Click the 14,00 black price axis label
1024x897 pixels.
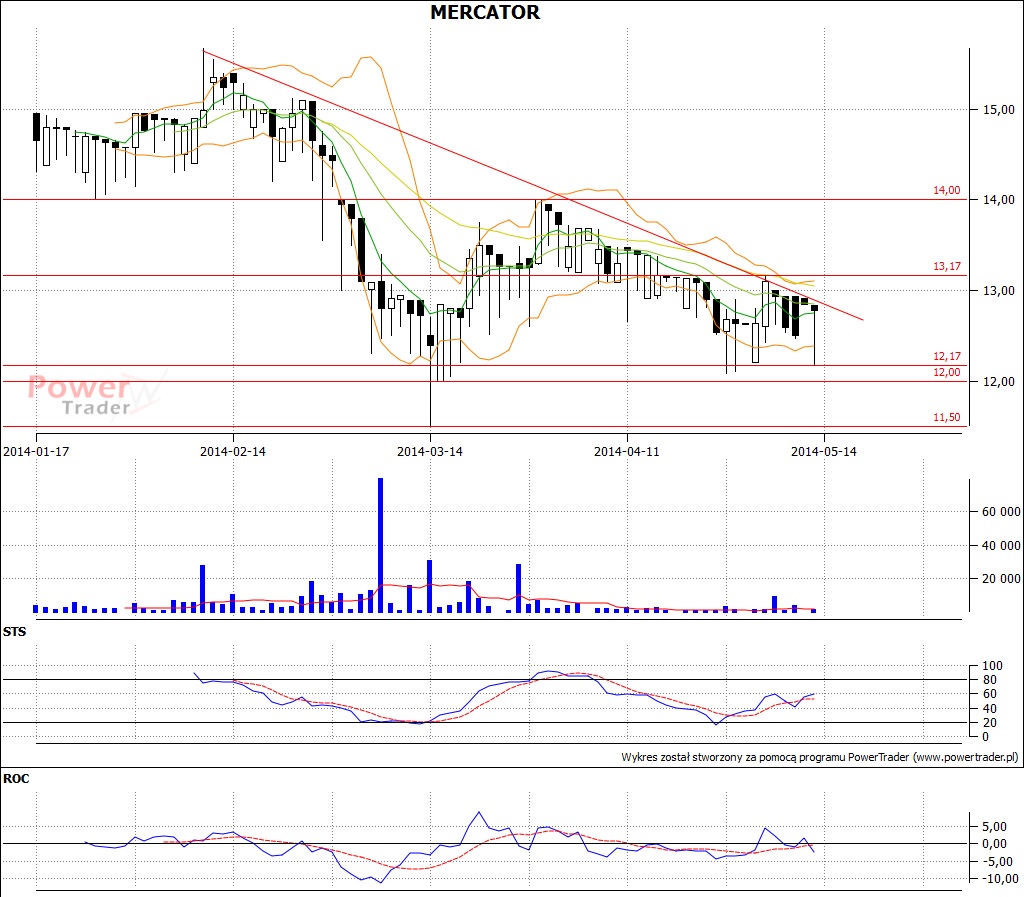(x=999, y=200)
